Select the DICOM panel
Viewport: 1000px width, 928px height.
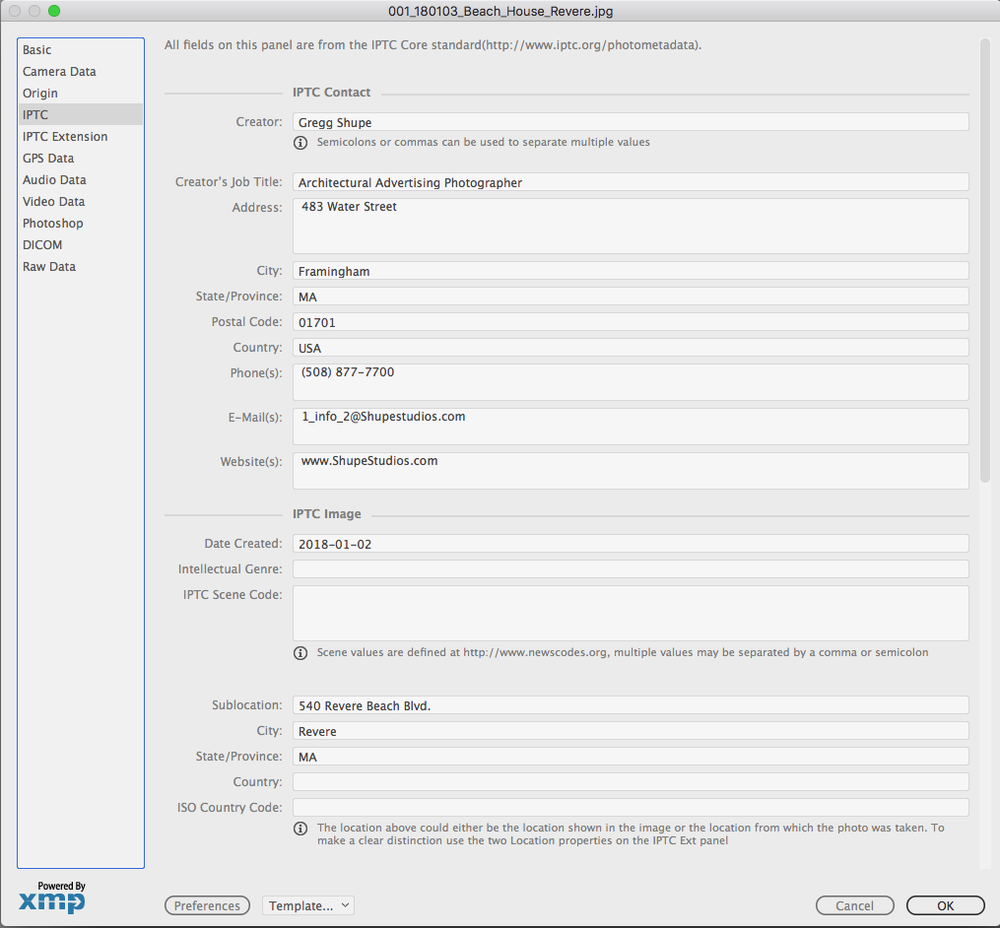pos(42,244)
